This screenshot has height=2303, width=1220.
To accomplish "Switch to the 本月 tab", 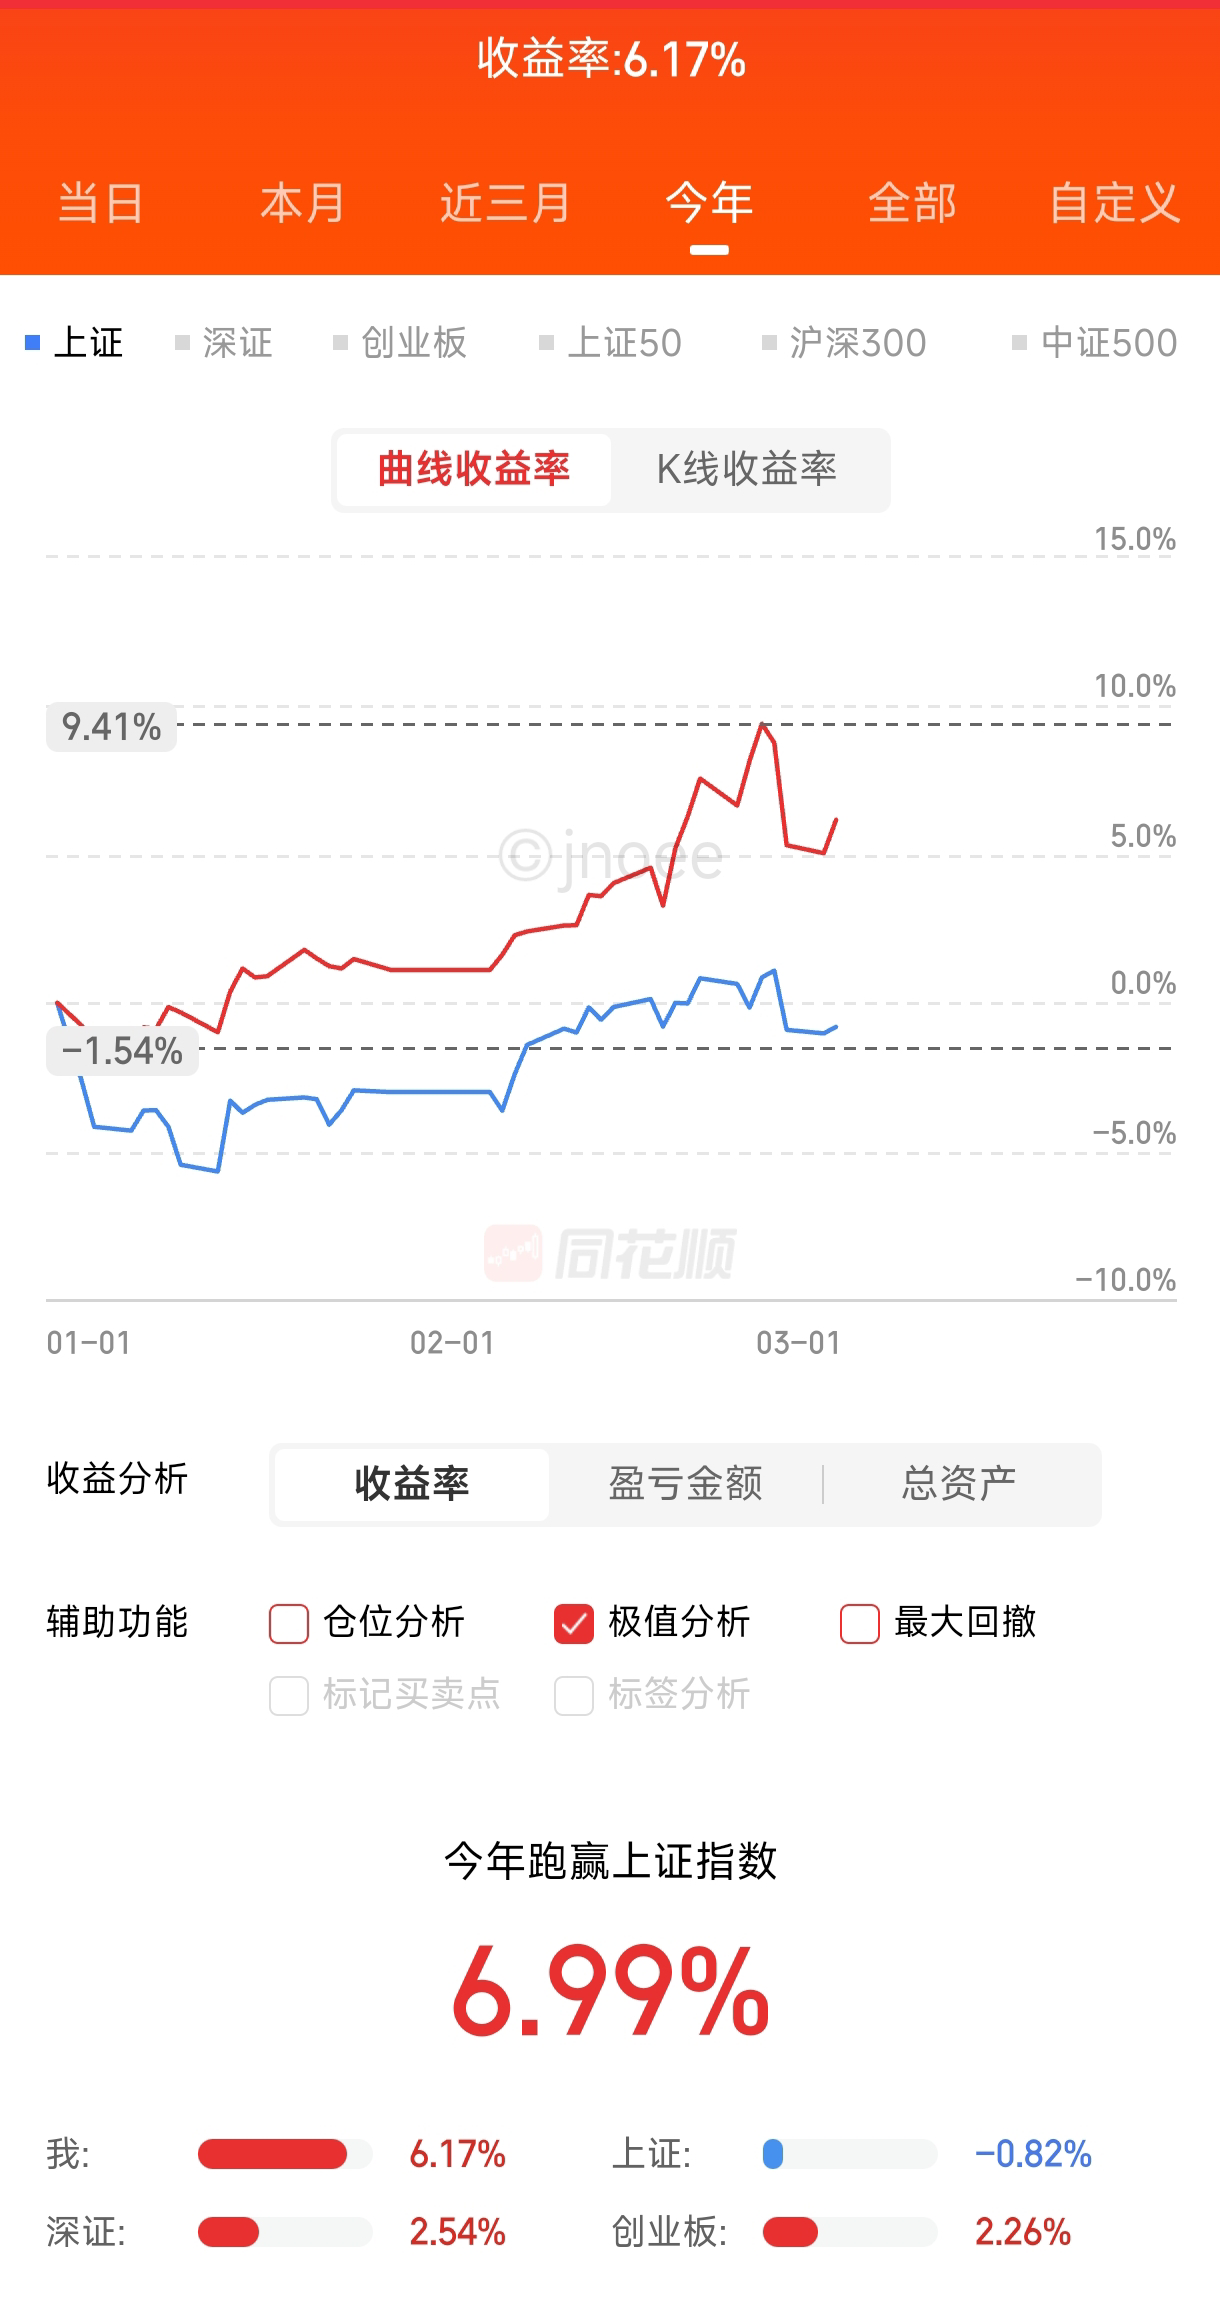I will coord(302,203).
